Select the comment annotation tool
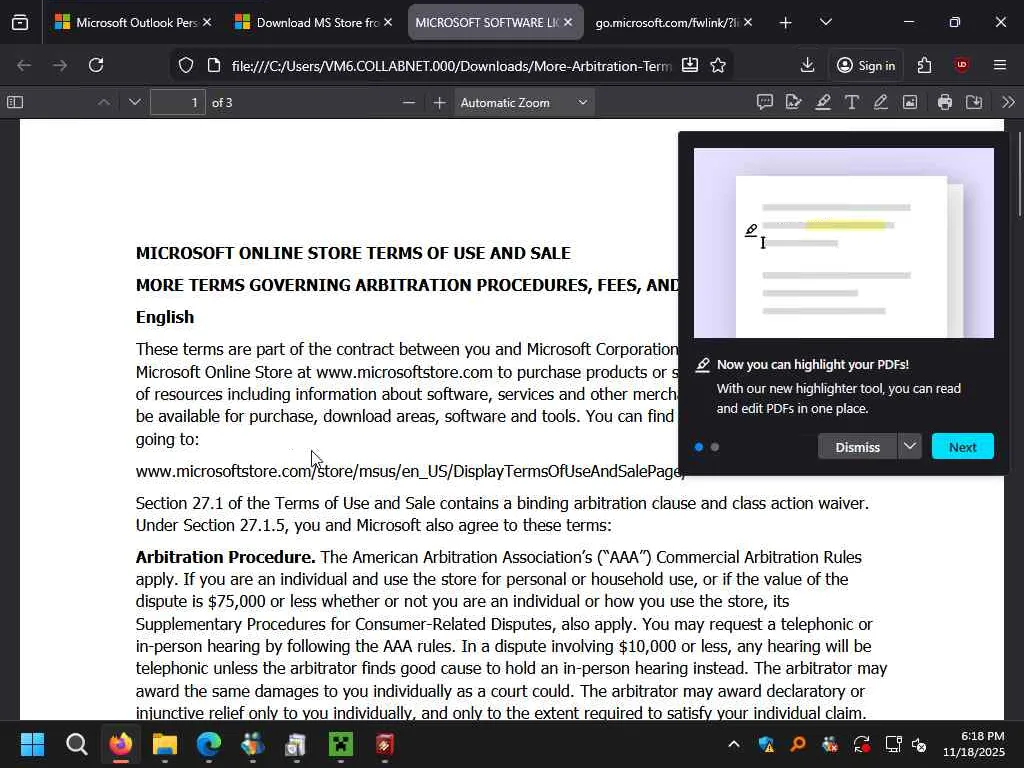 (x=765, y=103)
